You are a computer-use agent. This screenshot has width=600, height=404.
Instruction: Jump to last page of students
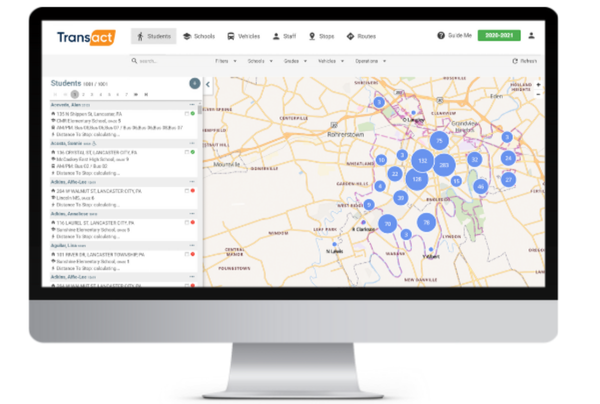146,94
